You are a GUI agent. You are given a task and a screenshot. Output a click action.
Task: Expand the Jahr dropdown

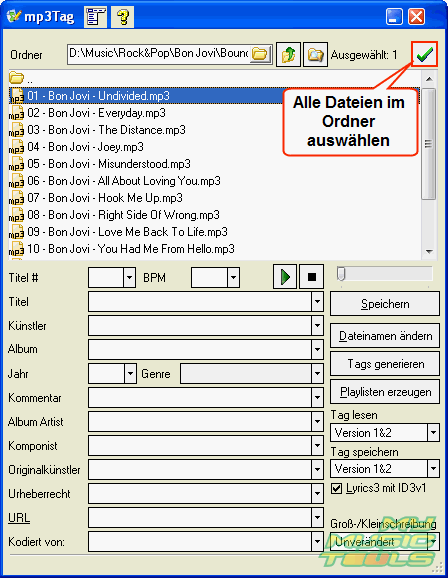130,373
